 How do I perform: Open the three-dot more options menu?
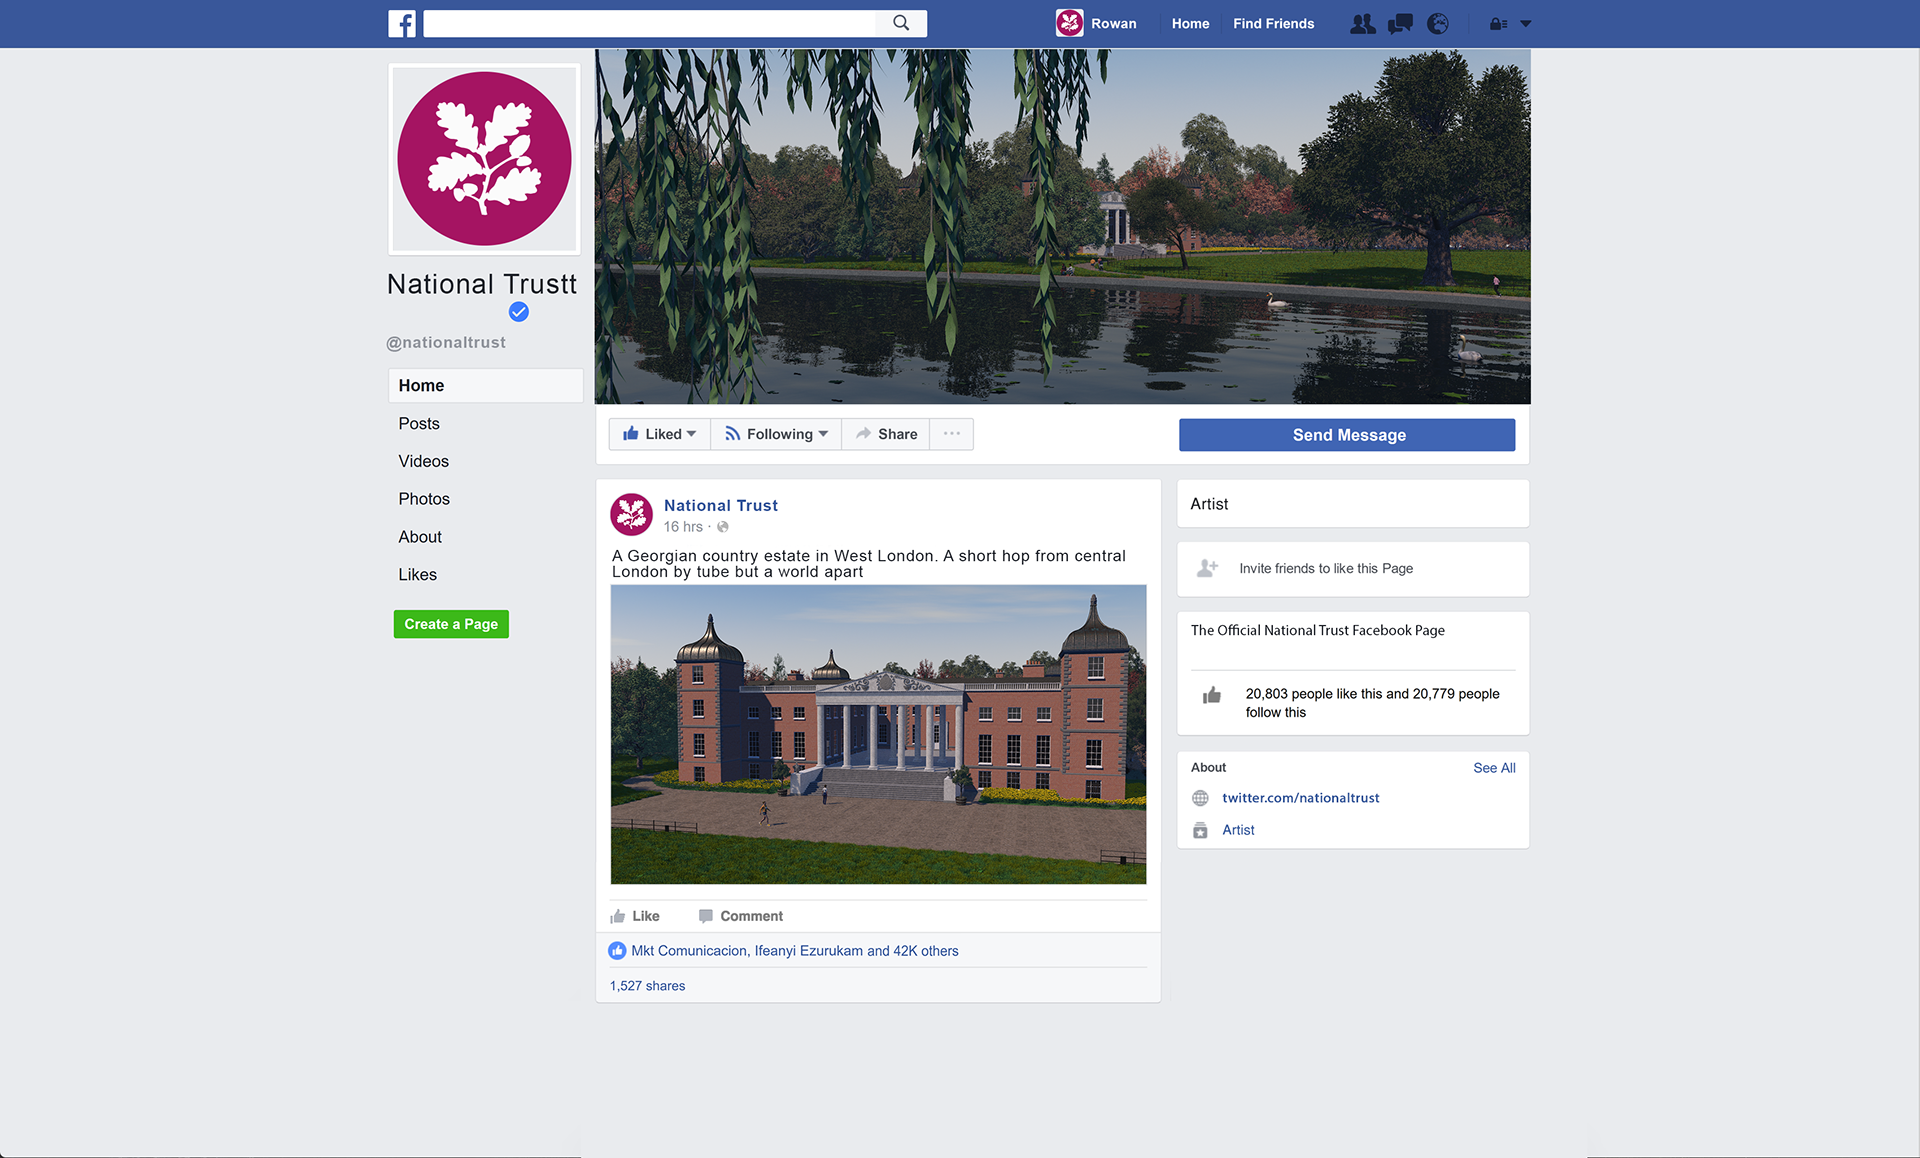click(952, 434)
